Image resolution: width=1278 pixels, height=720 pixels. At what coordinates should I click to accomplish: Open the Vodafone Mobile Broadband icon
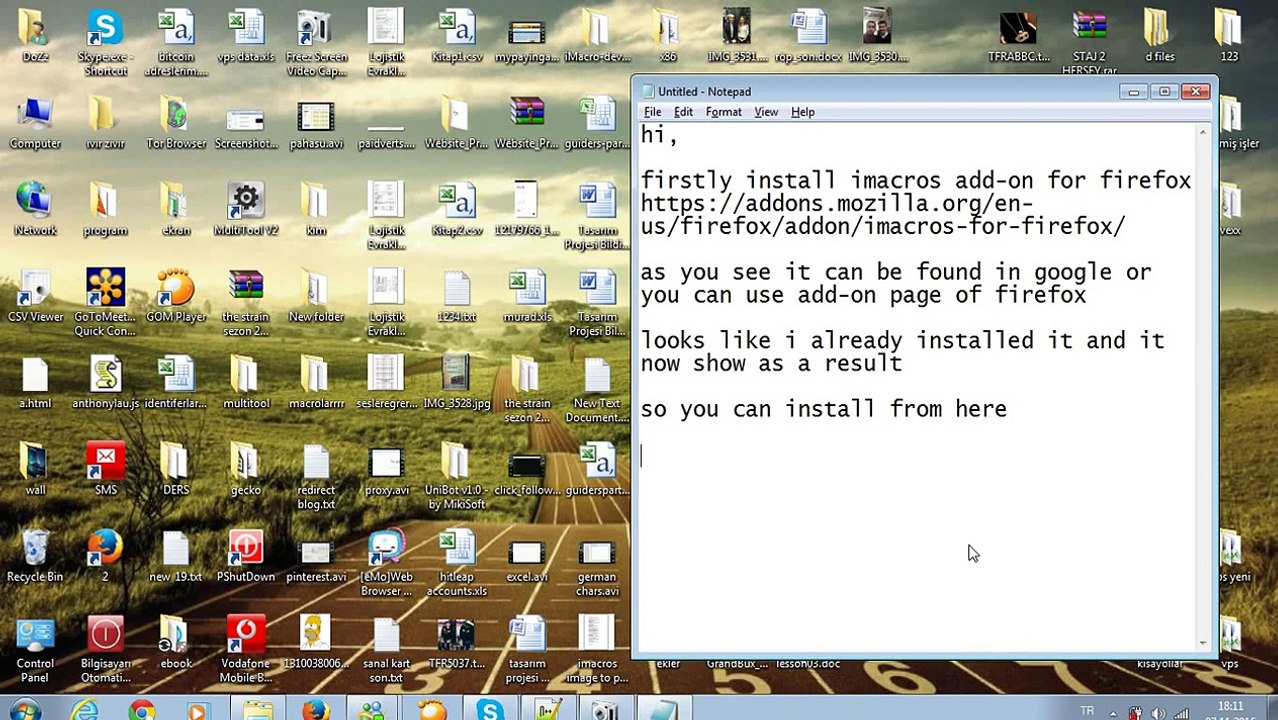(246, 650)
